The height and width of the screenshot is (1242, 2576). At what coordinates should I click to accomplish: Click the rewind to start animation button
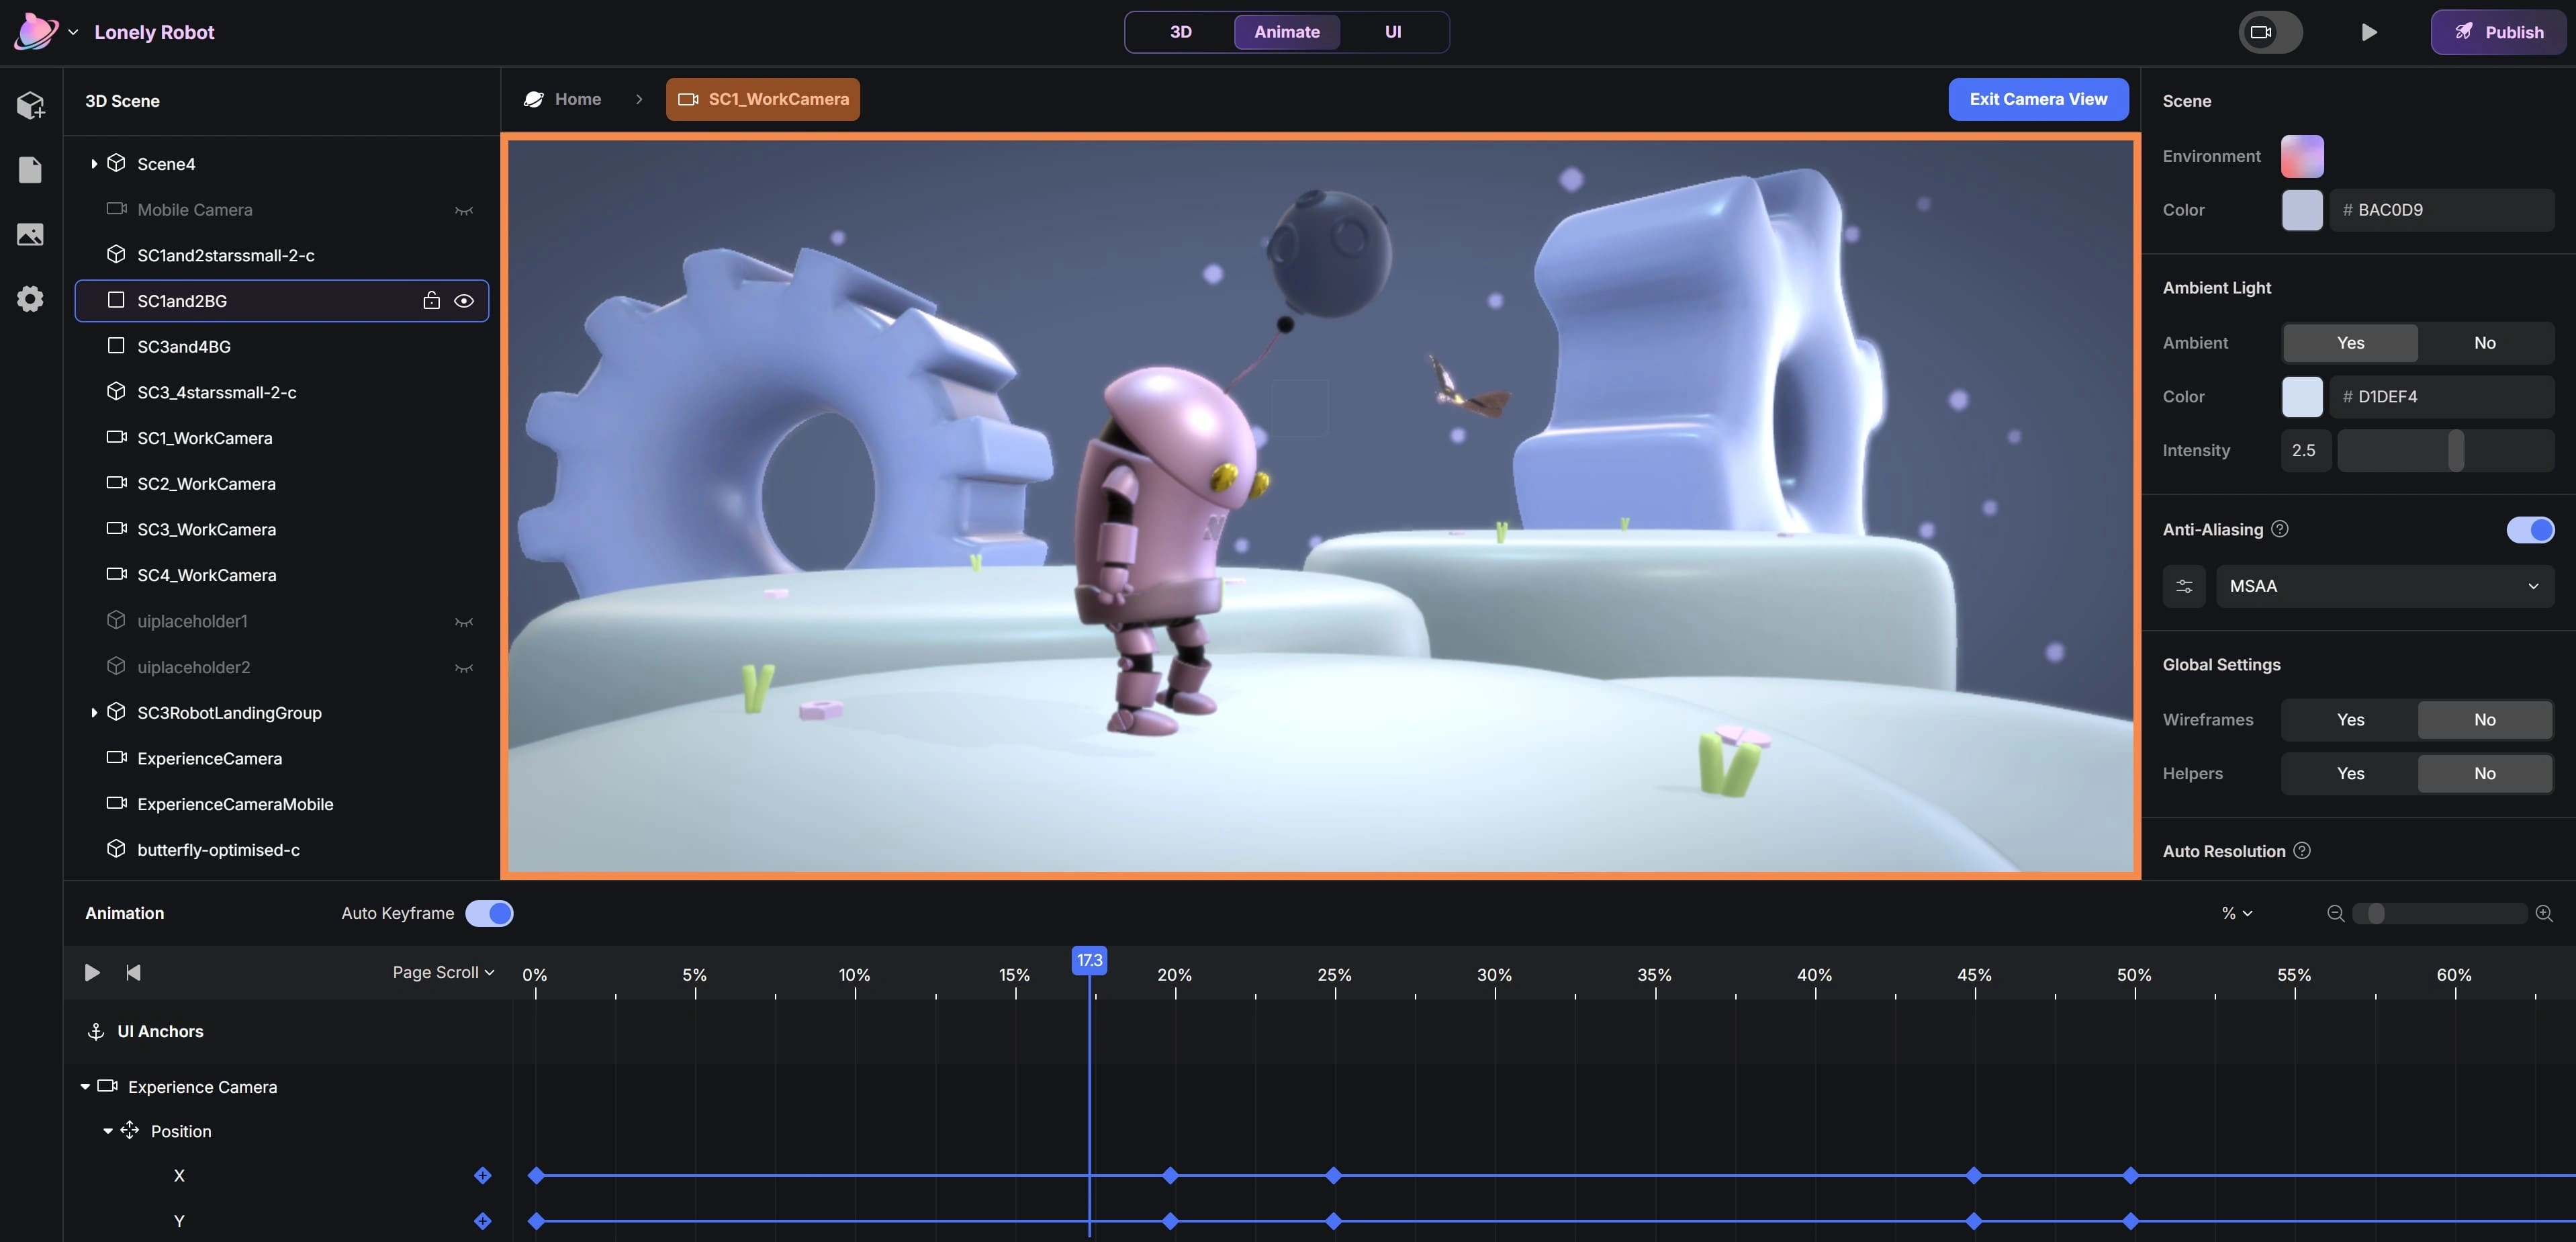[x=133, y=972]
